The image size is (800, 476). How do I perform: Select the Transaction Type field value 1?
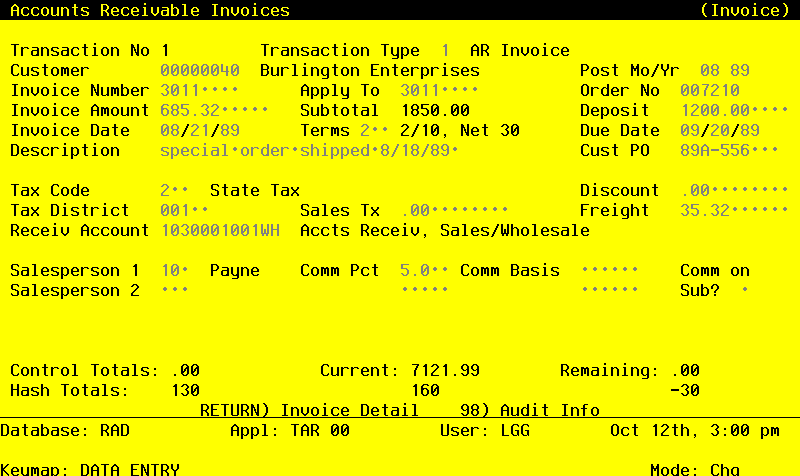coord(445,51)
